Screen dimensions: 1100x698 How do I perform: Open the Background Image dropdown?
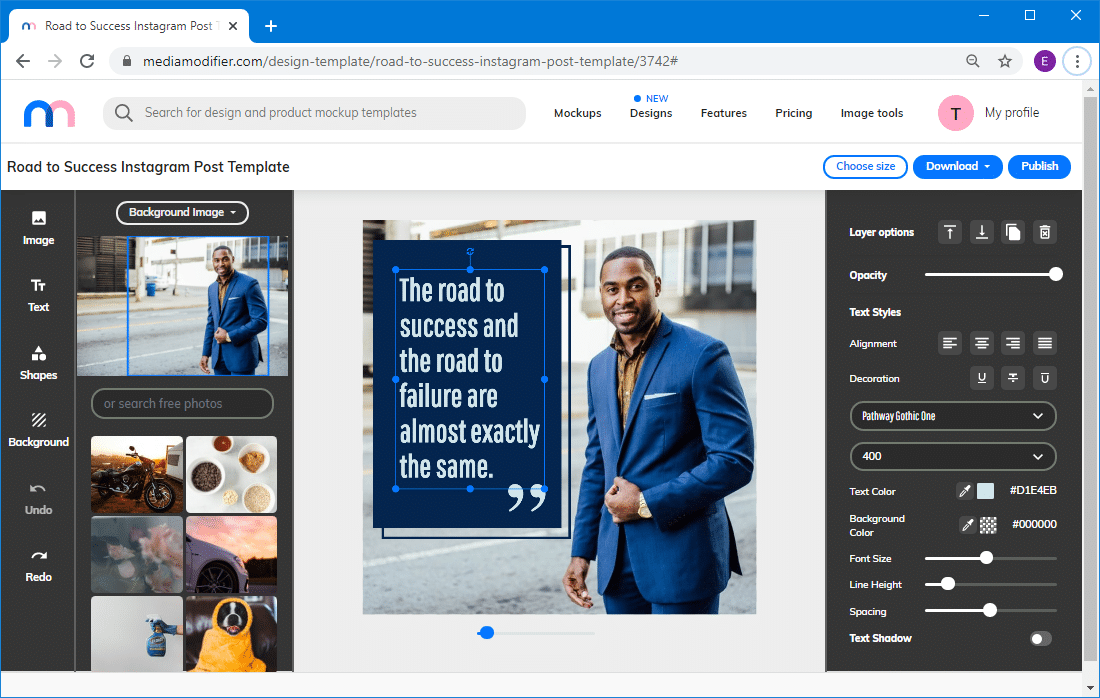[x=182, y=212]
